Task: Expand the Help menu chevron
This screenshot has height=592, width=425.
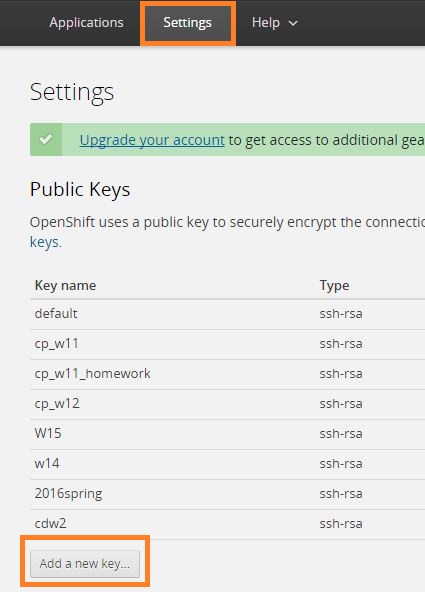Action: (293, 23)
